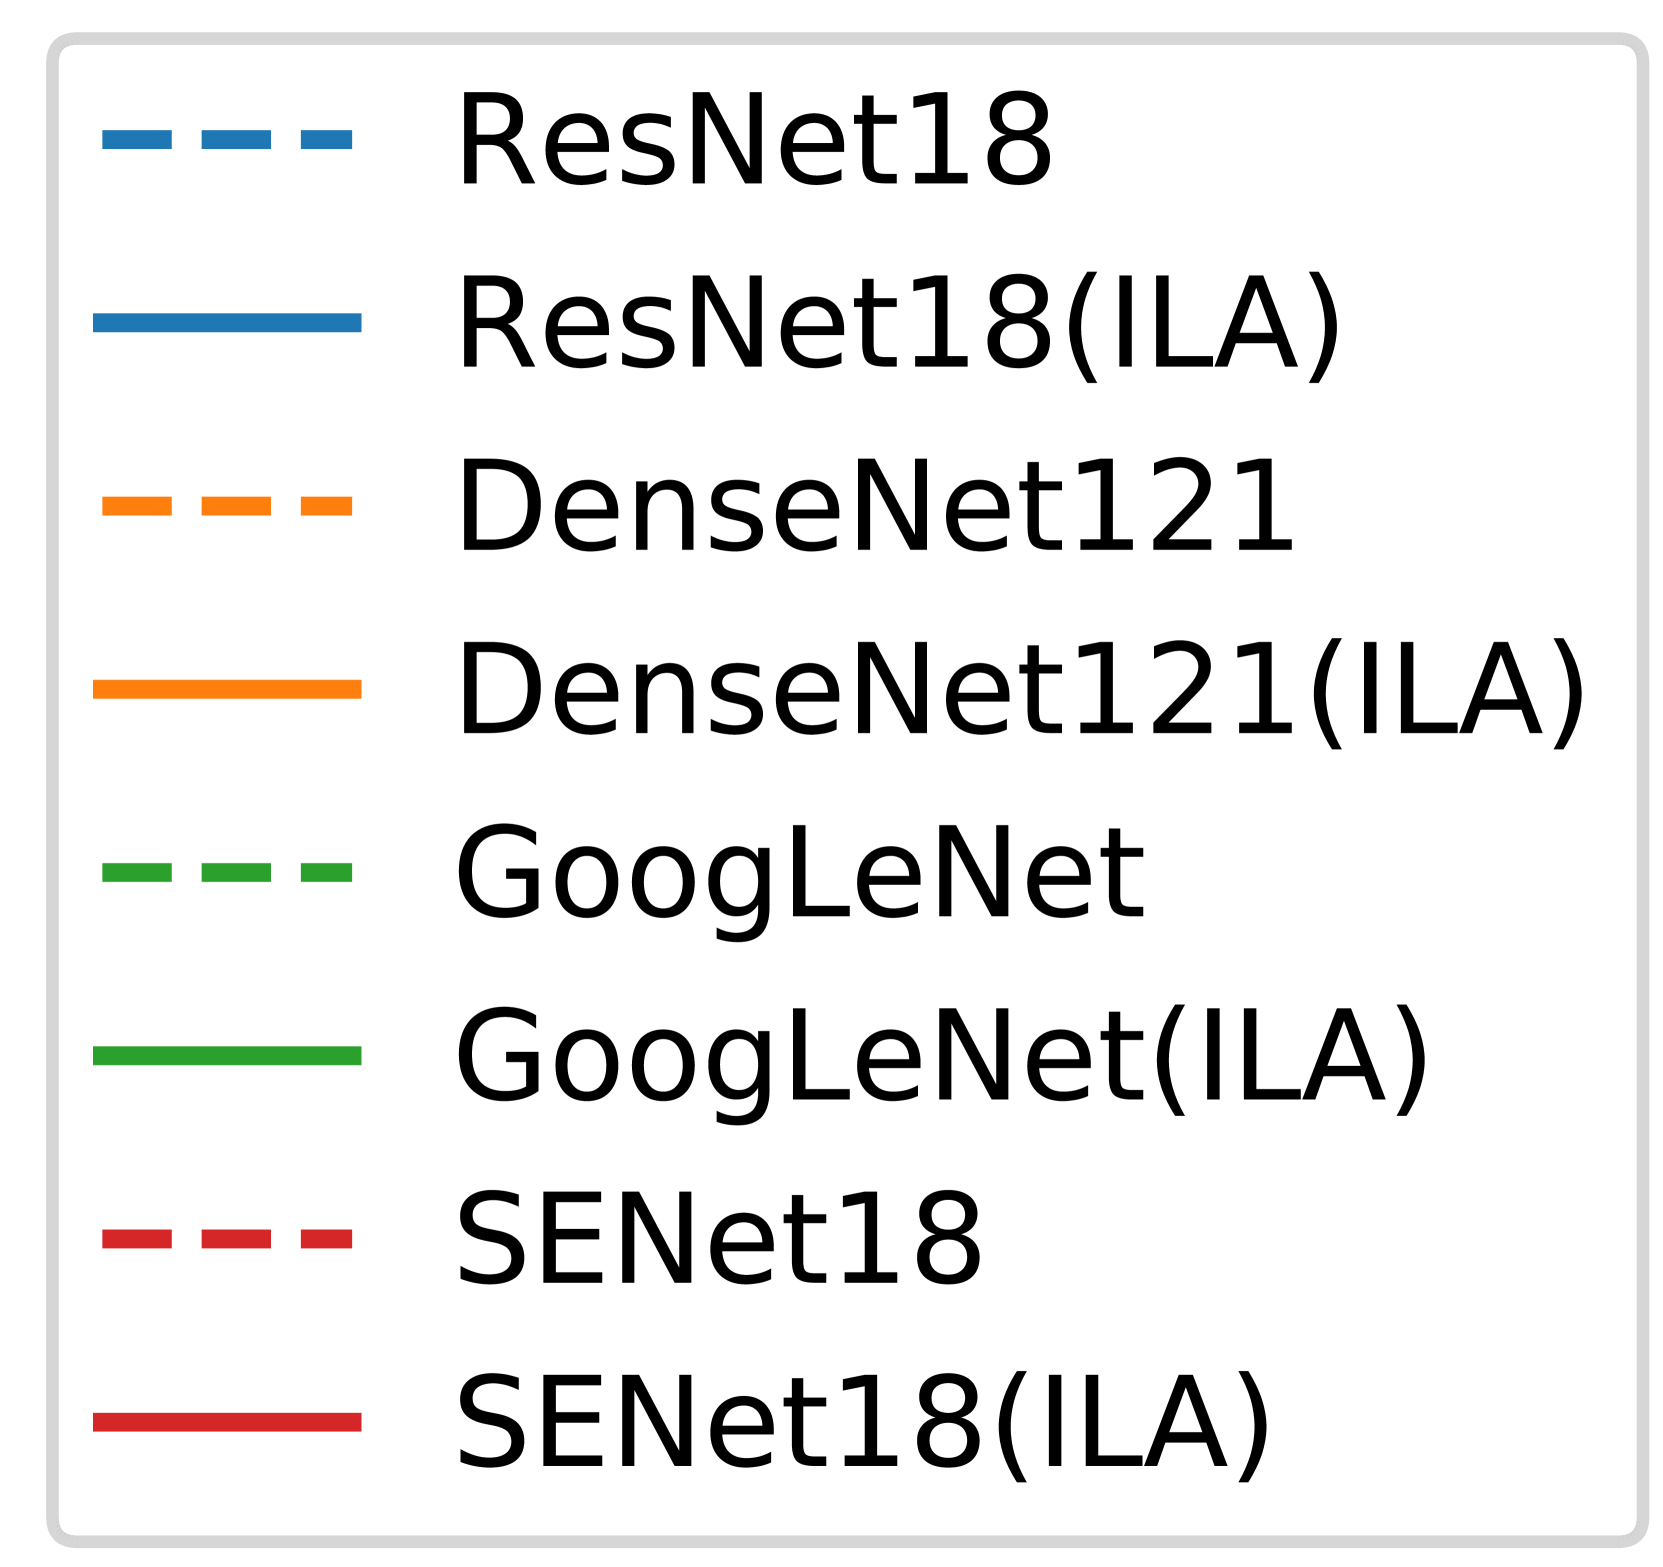Viewport: 1663px width, 1567px height.
Task: Select the SENet18(ILA) legend label
Action: (863, 1424)
